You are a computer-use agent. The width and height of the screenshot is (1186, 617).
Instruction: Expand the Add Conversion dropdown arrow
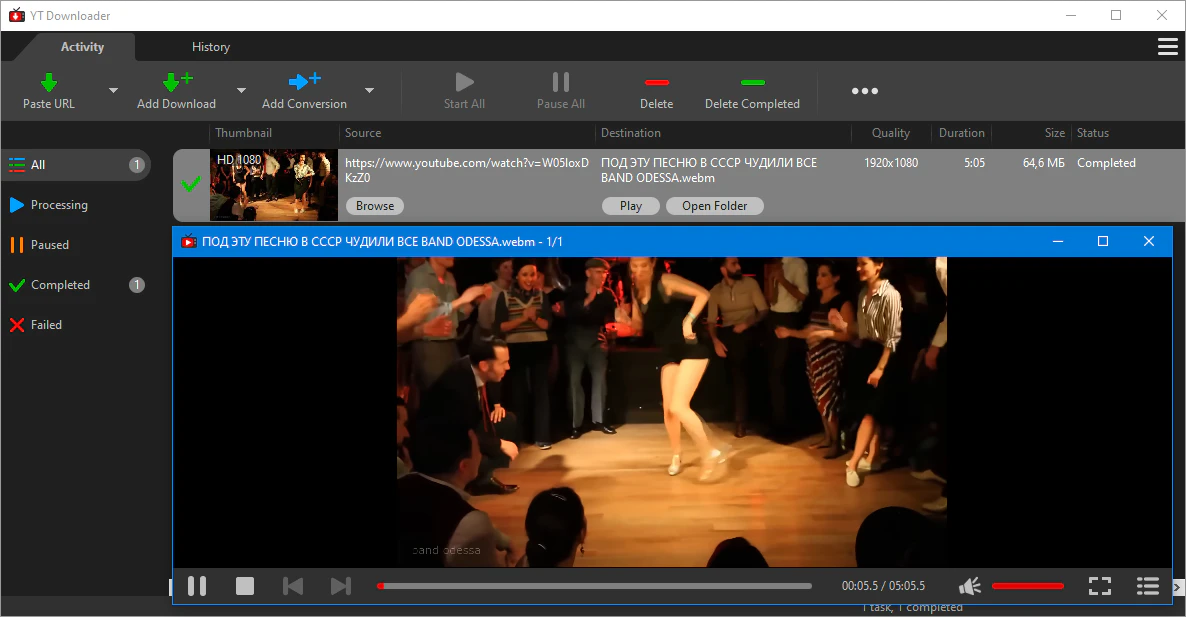tap(369, 91)
